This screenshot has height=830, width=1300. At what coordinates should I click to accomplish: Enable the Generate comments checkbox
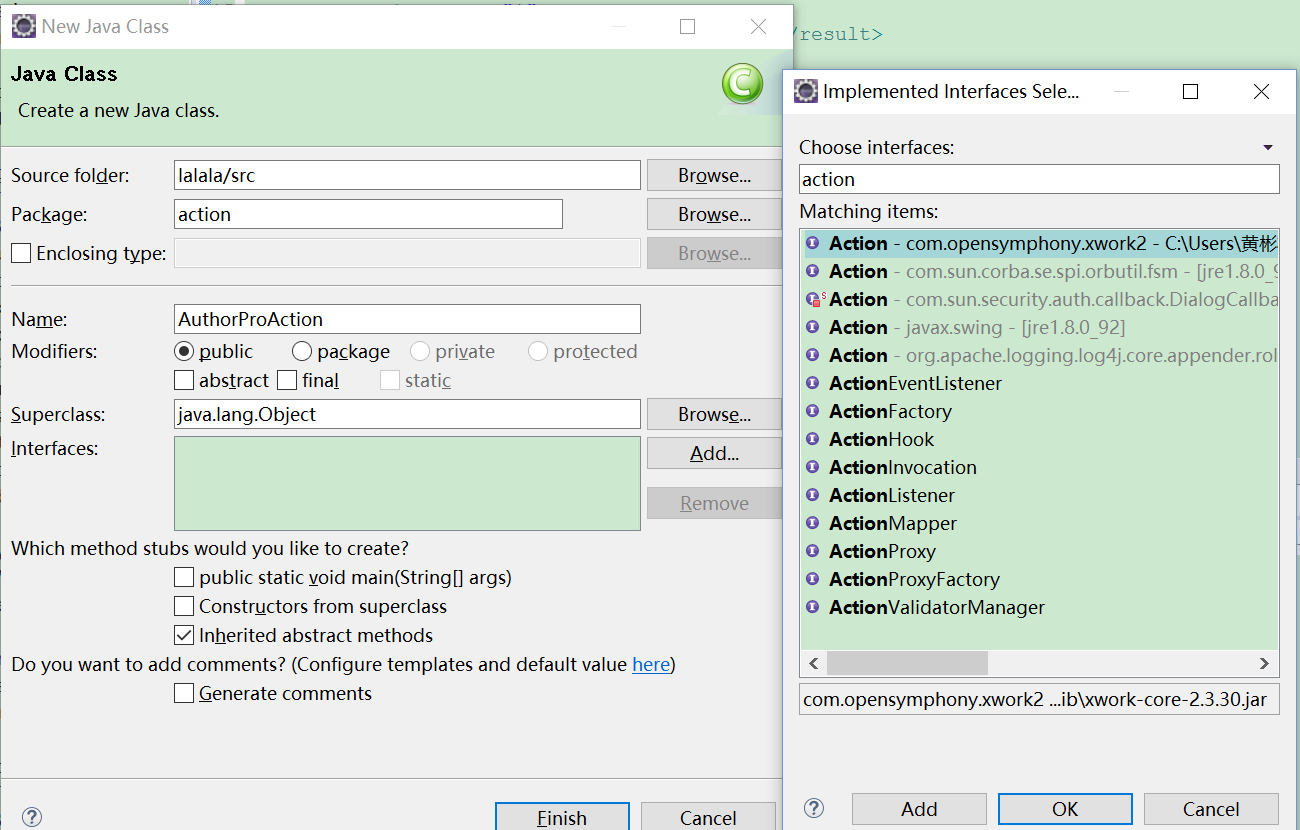coord(184,693)
